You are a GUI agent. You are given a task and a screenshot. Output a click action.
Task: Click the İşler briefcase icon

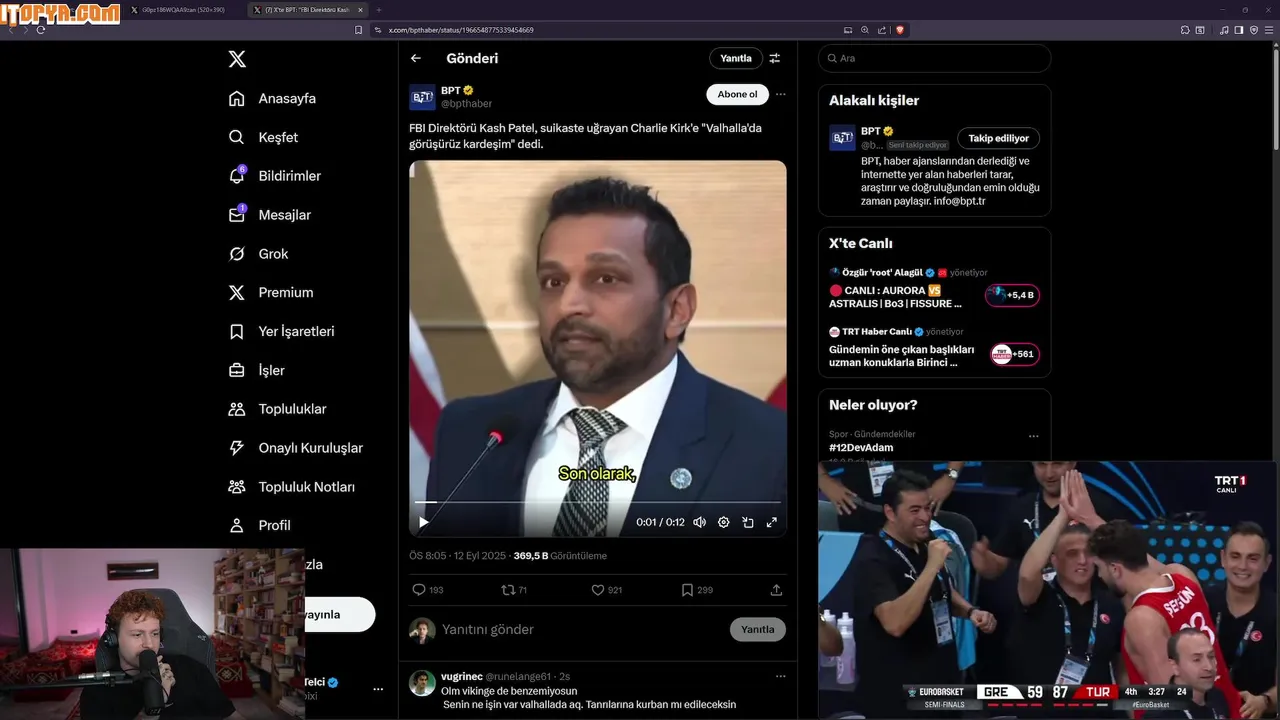pyautogui.click(x=237, y=370)
